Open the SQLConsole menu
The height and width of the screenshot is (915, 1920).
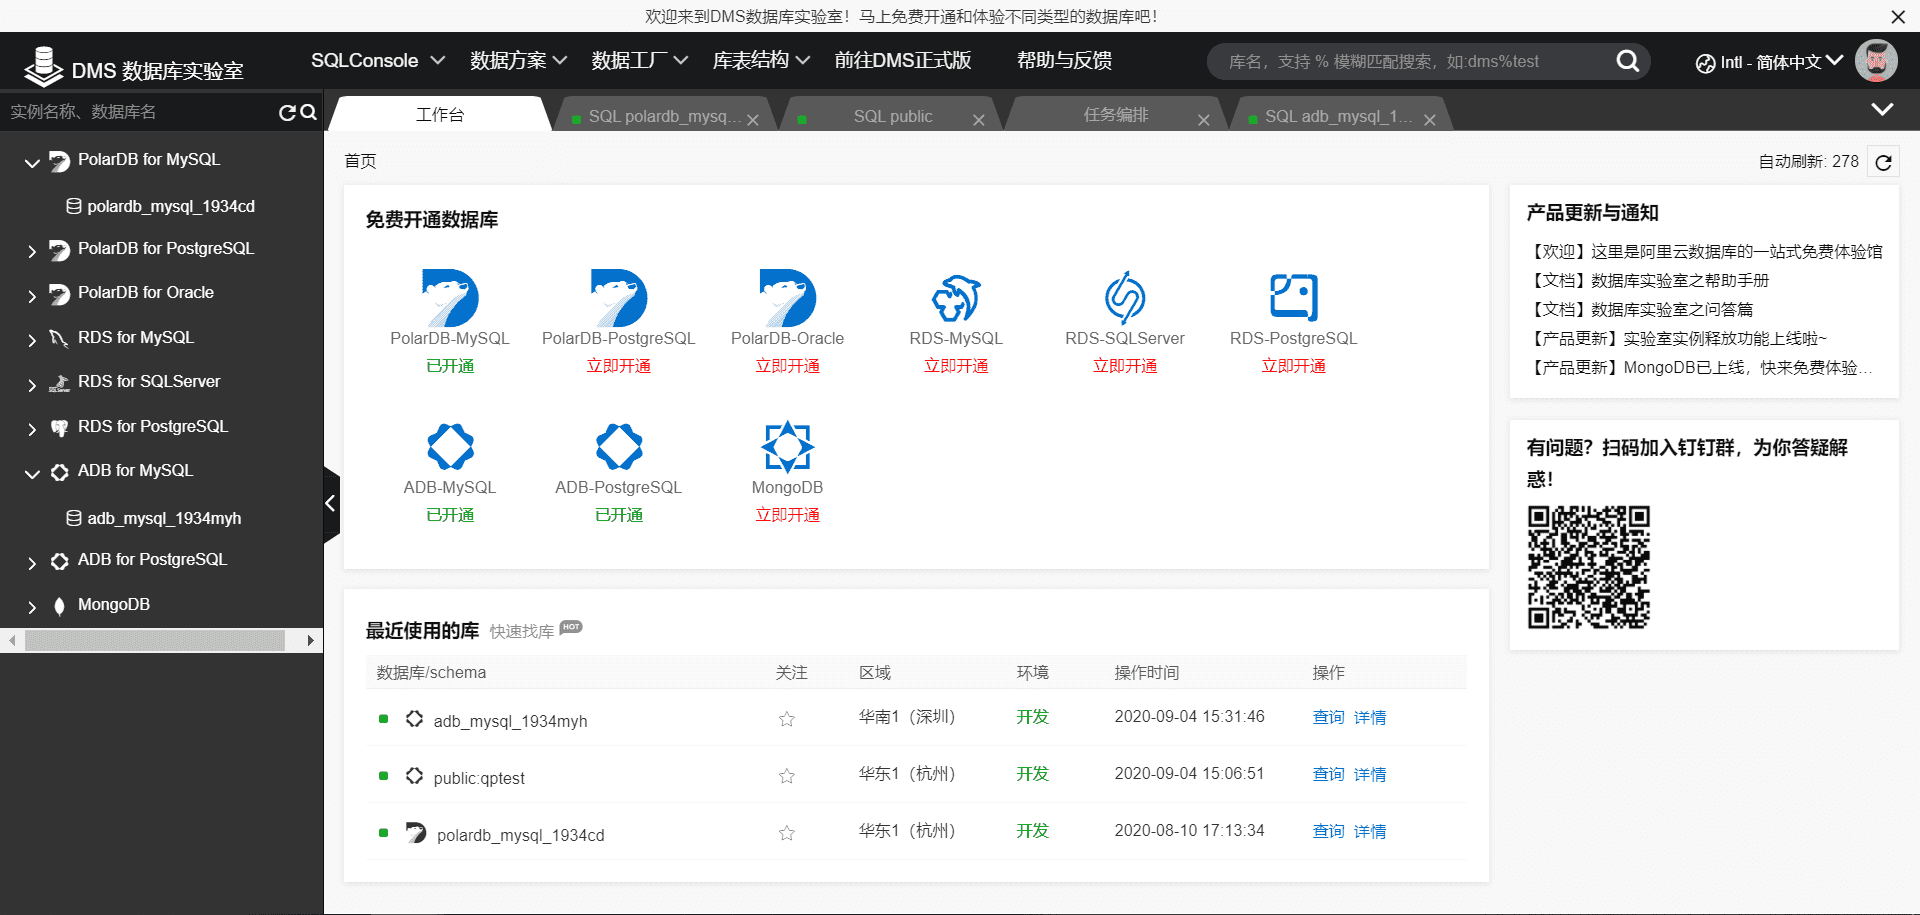point(378,60)
